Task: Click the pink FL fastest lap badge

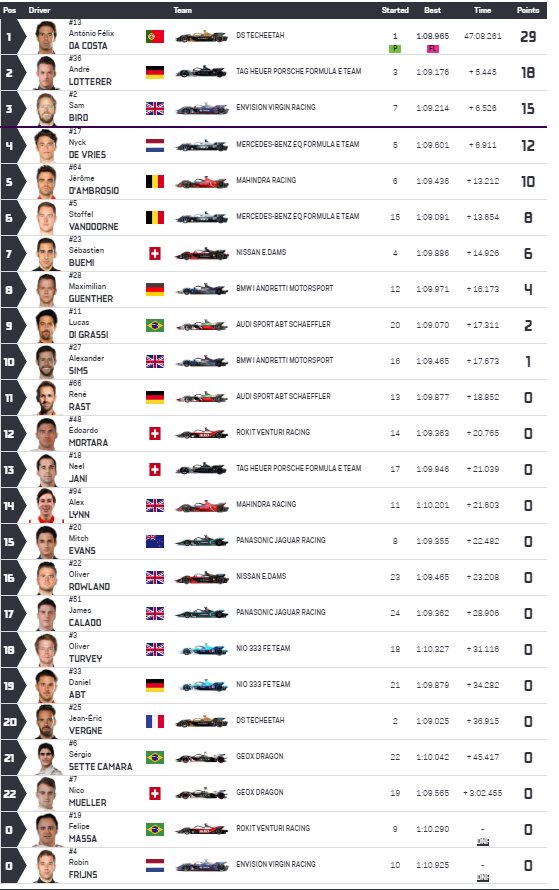Action: click(432, 49)
